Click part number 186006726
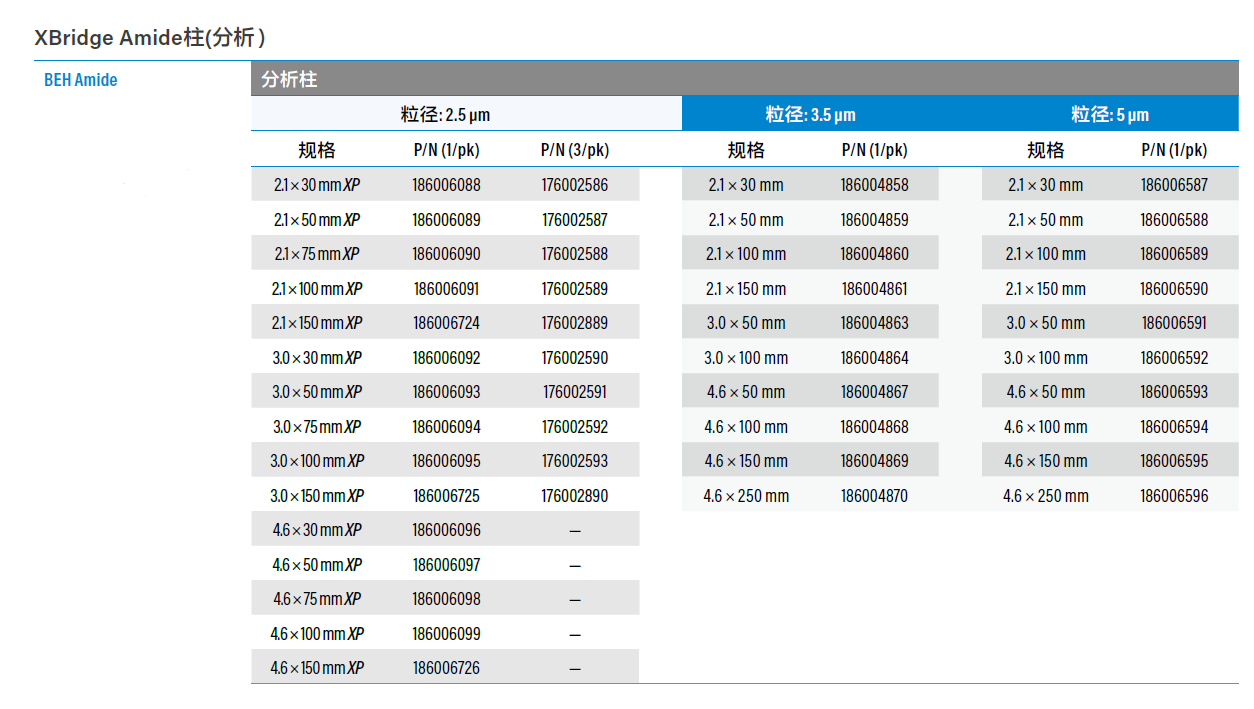 446,668
